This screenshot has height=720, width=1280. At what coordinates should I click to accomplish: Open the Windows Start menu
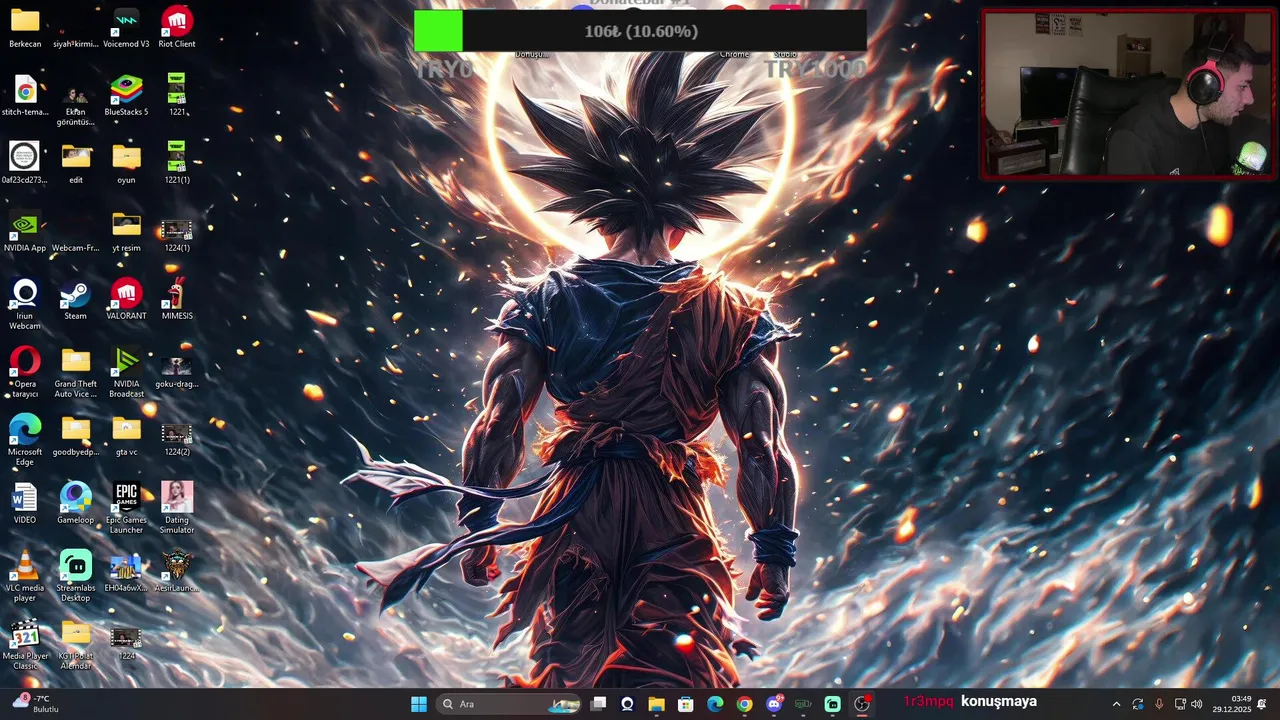click(419, 704)
